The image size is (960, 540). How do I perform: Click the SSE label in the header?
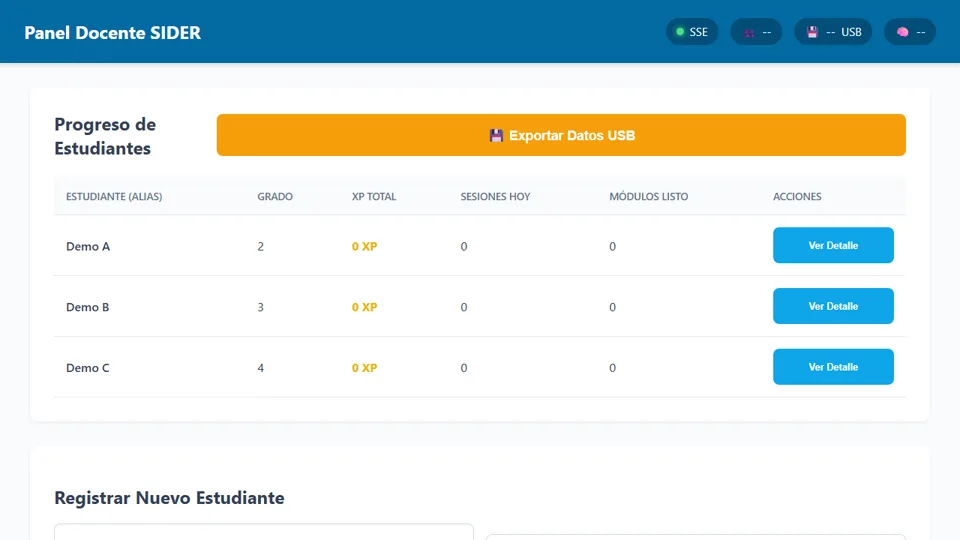click(699, 32)
